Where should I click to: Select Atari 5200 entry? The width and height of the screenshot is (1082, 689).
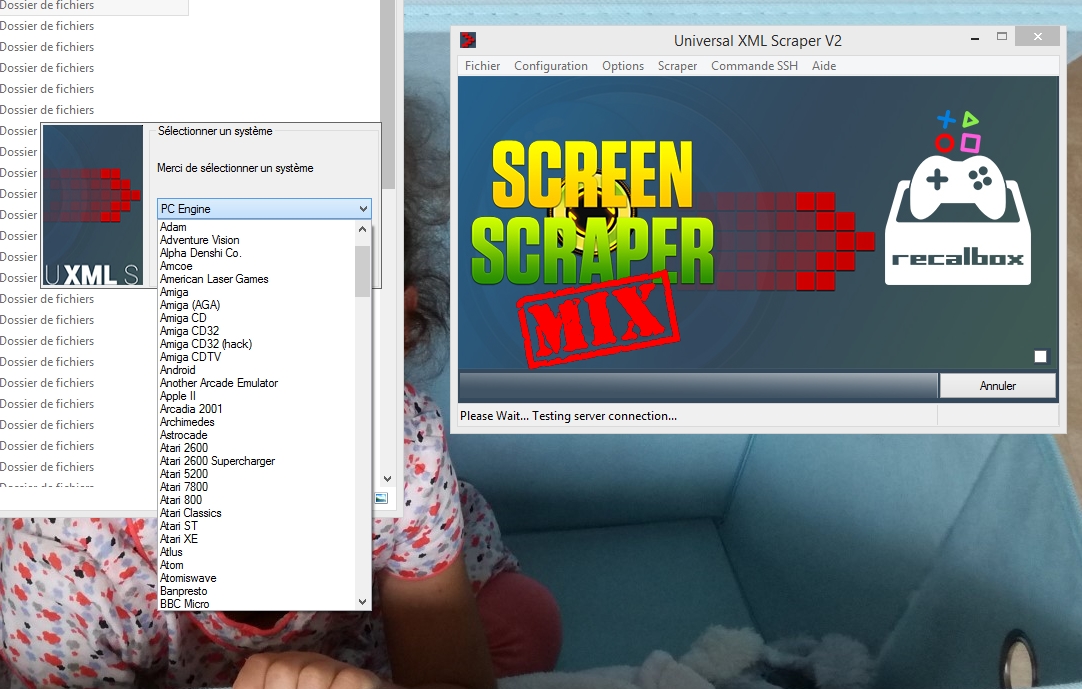tap(257, 474)
